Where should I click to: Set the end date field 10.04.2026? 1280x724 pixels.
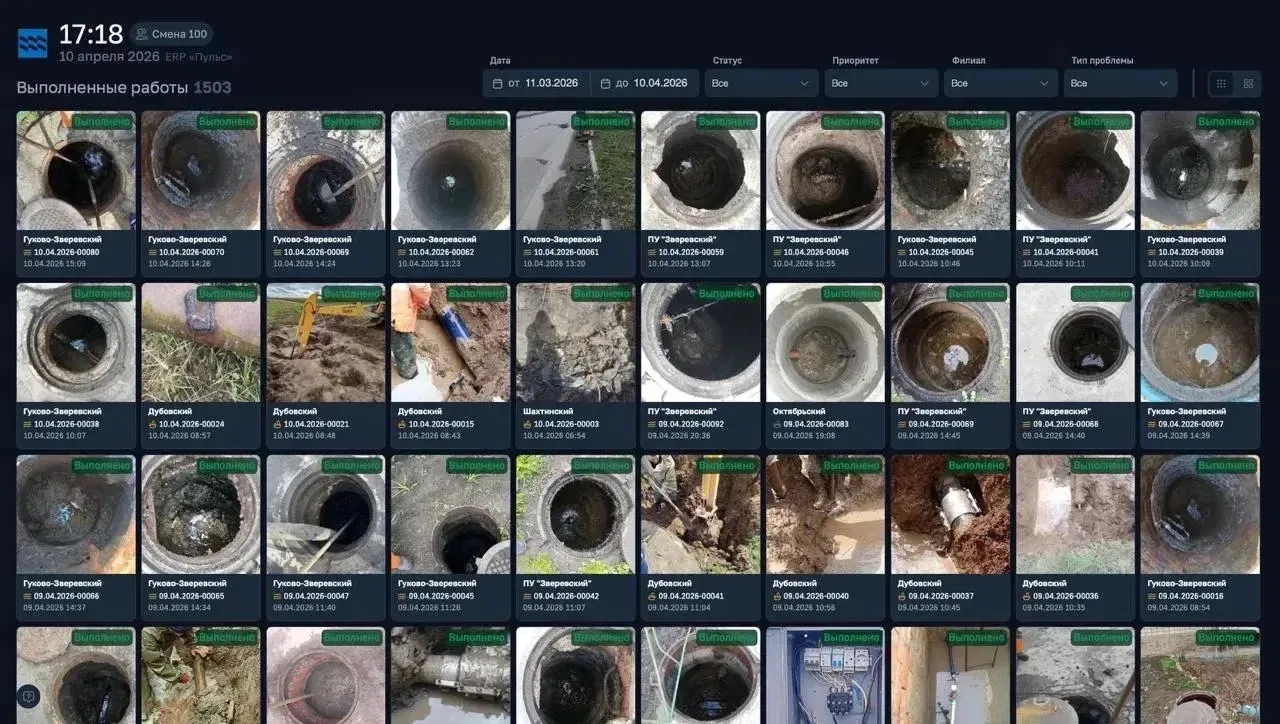[660, 83]
